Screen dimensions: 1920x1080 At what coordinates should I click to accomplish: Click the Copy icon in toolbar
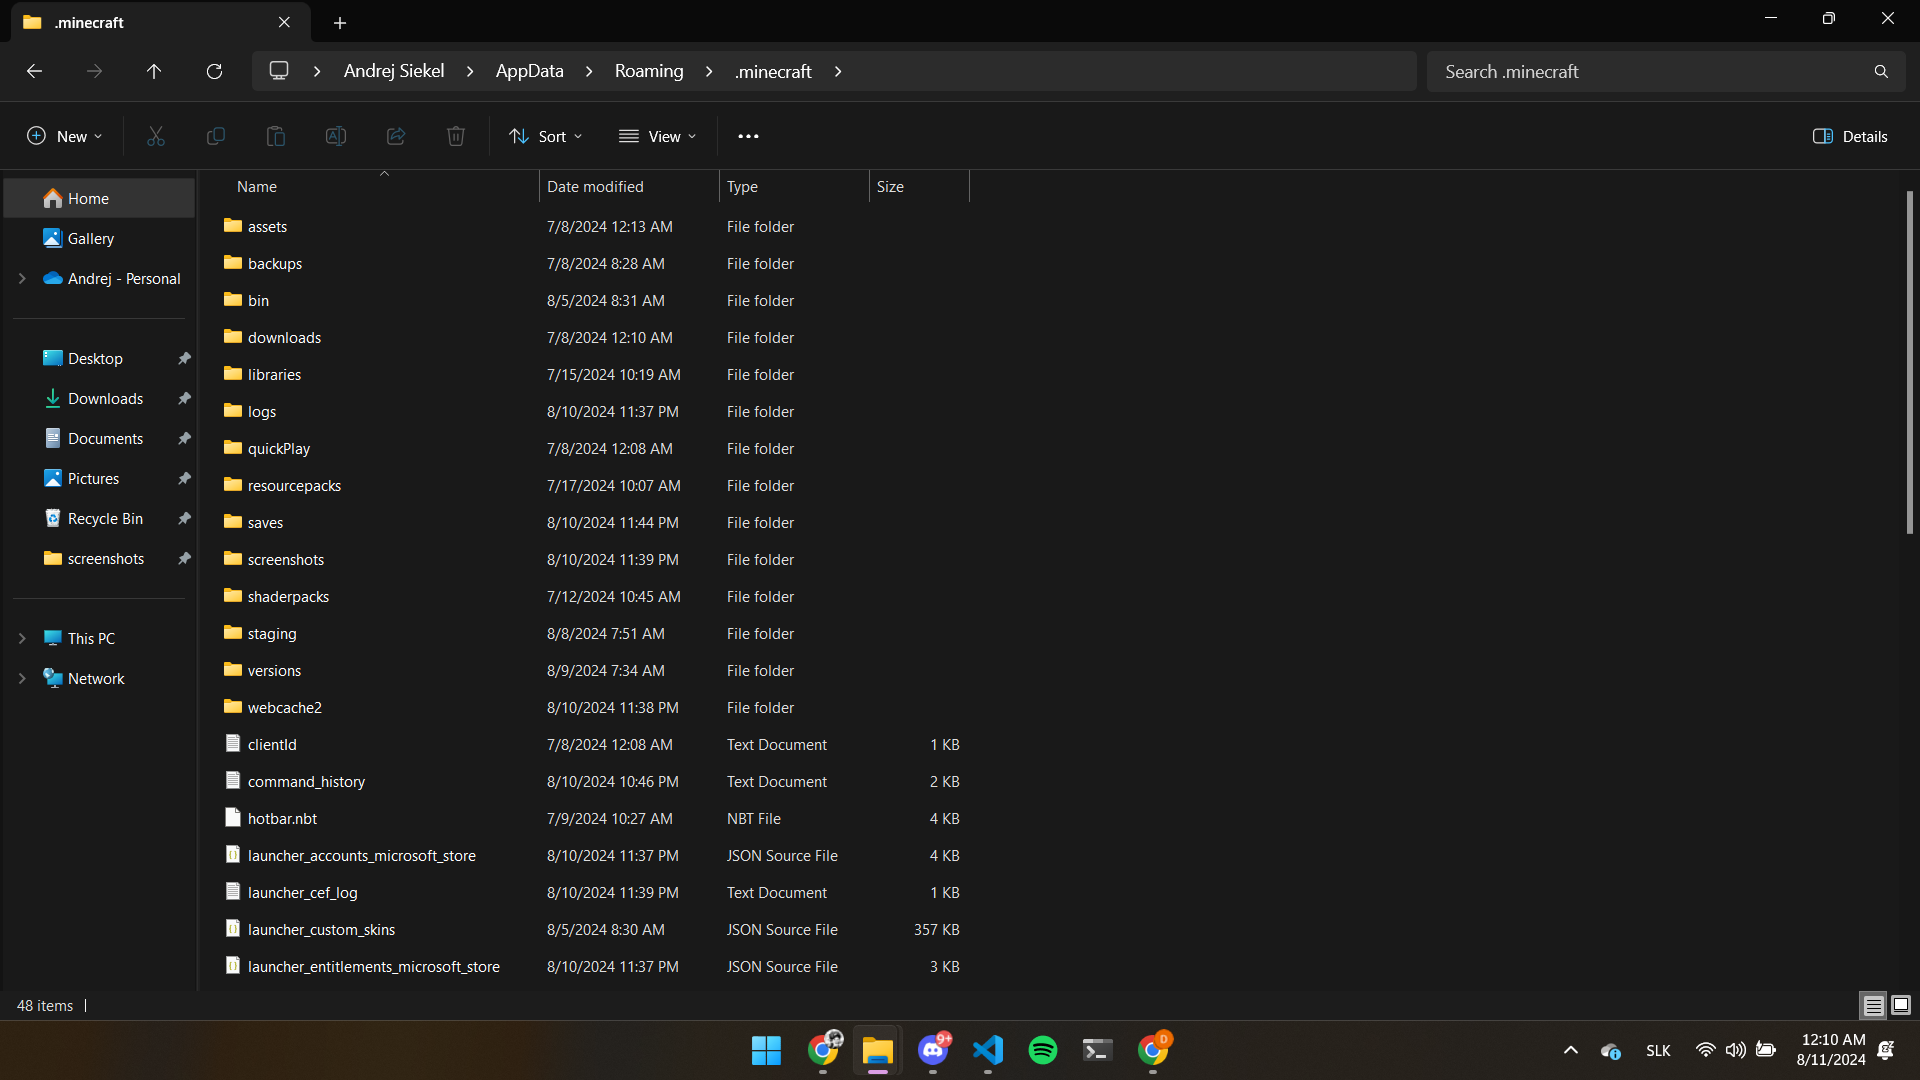click(216, 136)
